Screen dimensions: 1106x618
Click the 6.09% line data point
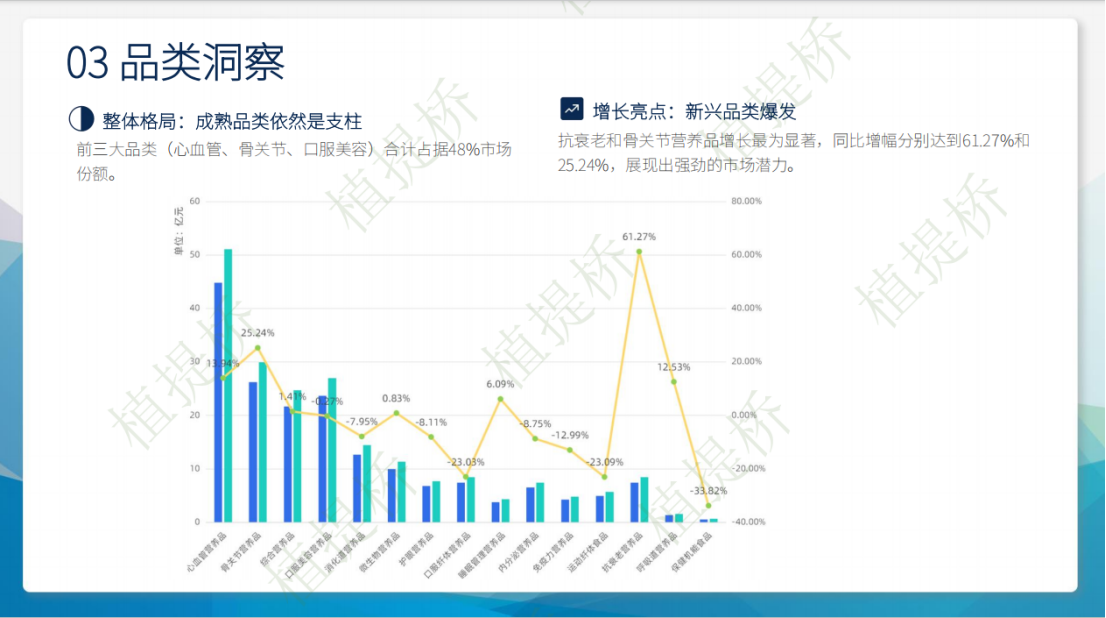coord(501,399)
